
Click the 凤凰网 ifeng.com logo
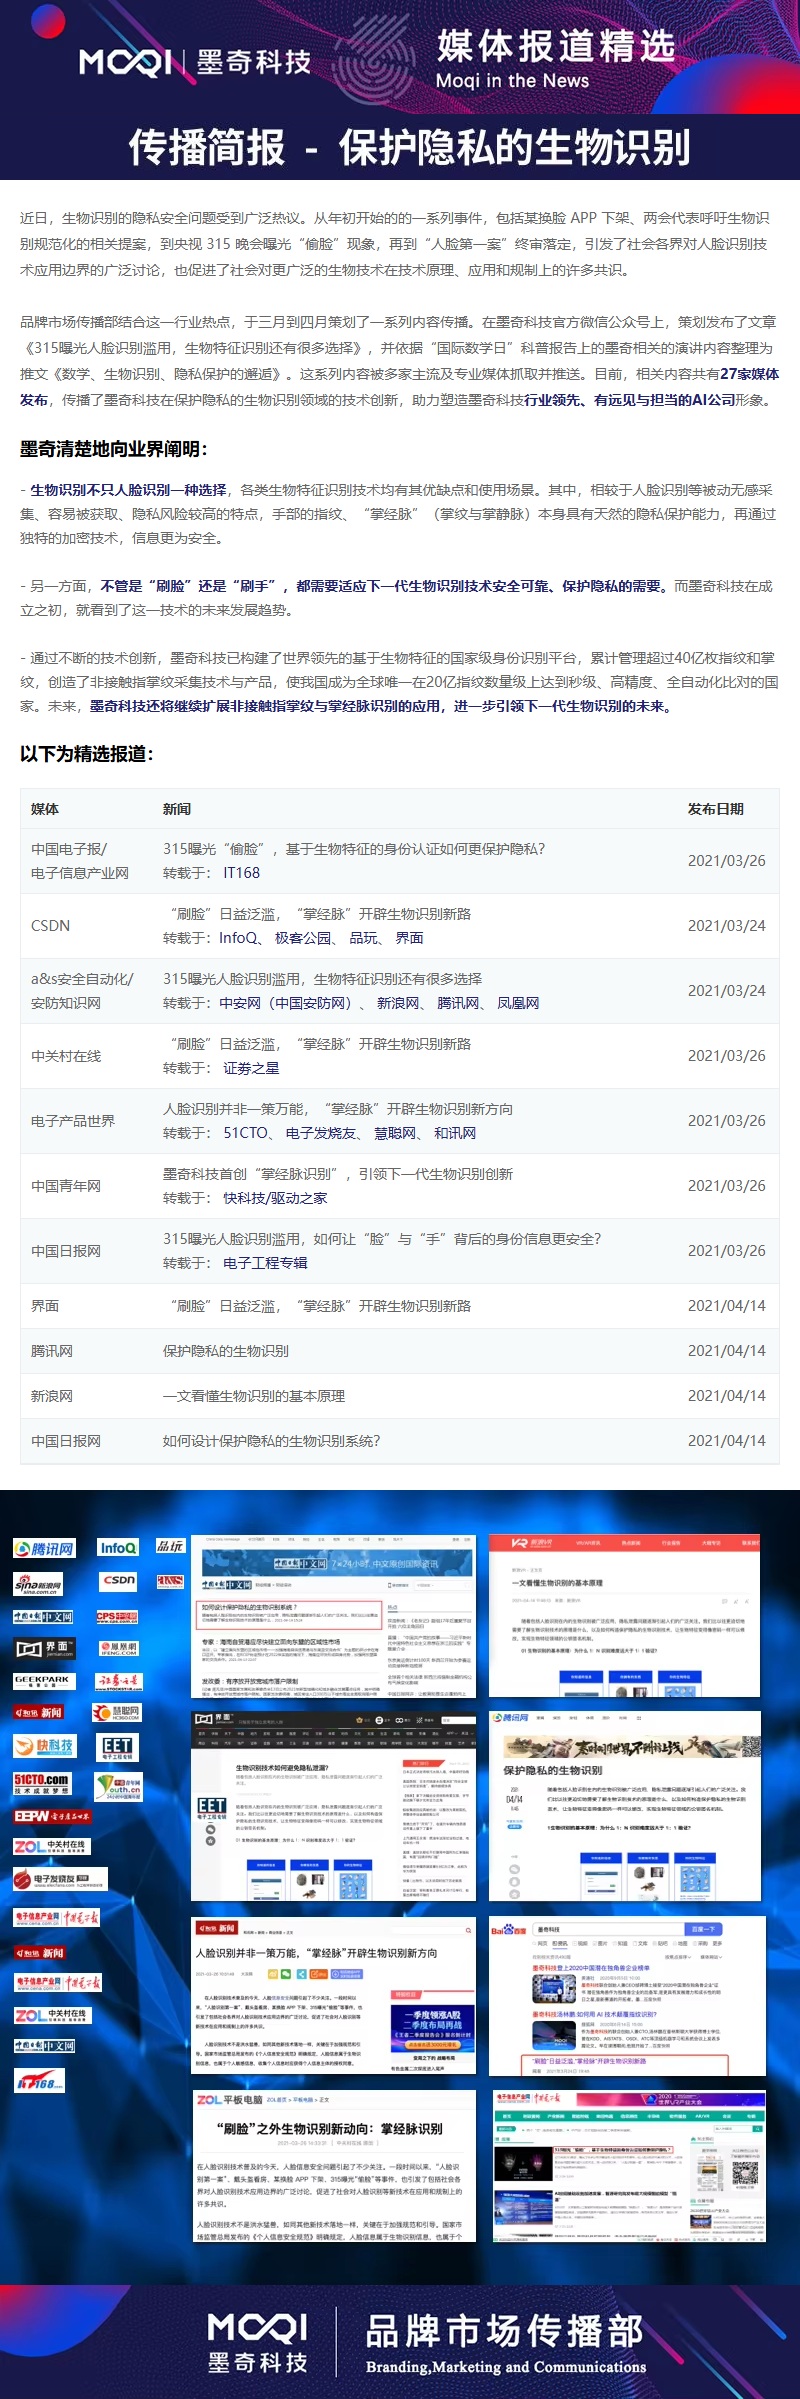[x=118, y=1648]
